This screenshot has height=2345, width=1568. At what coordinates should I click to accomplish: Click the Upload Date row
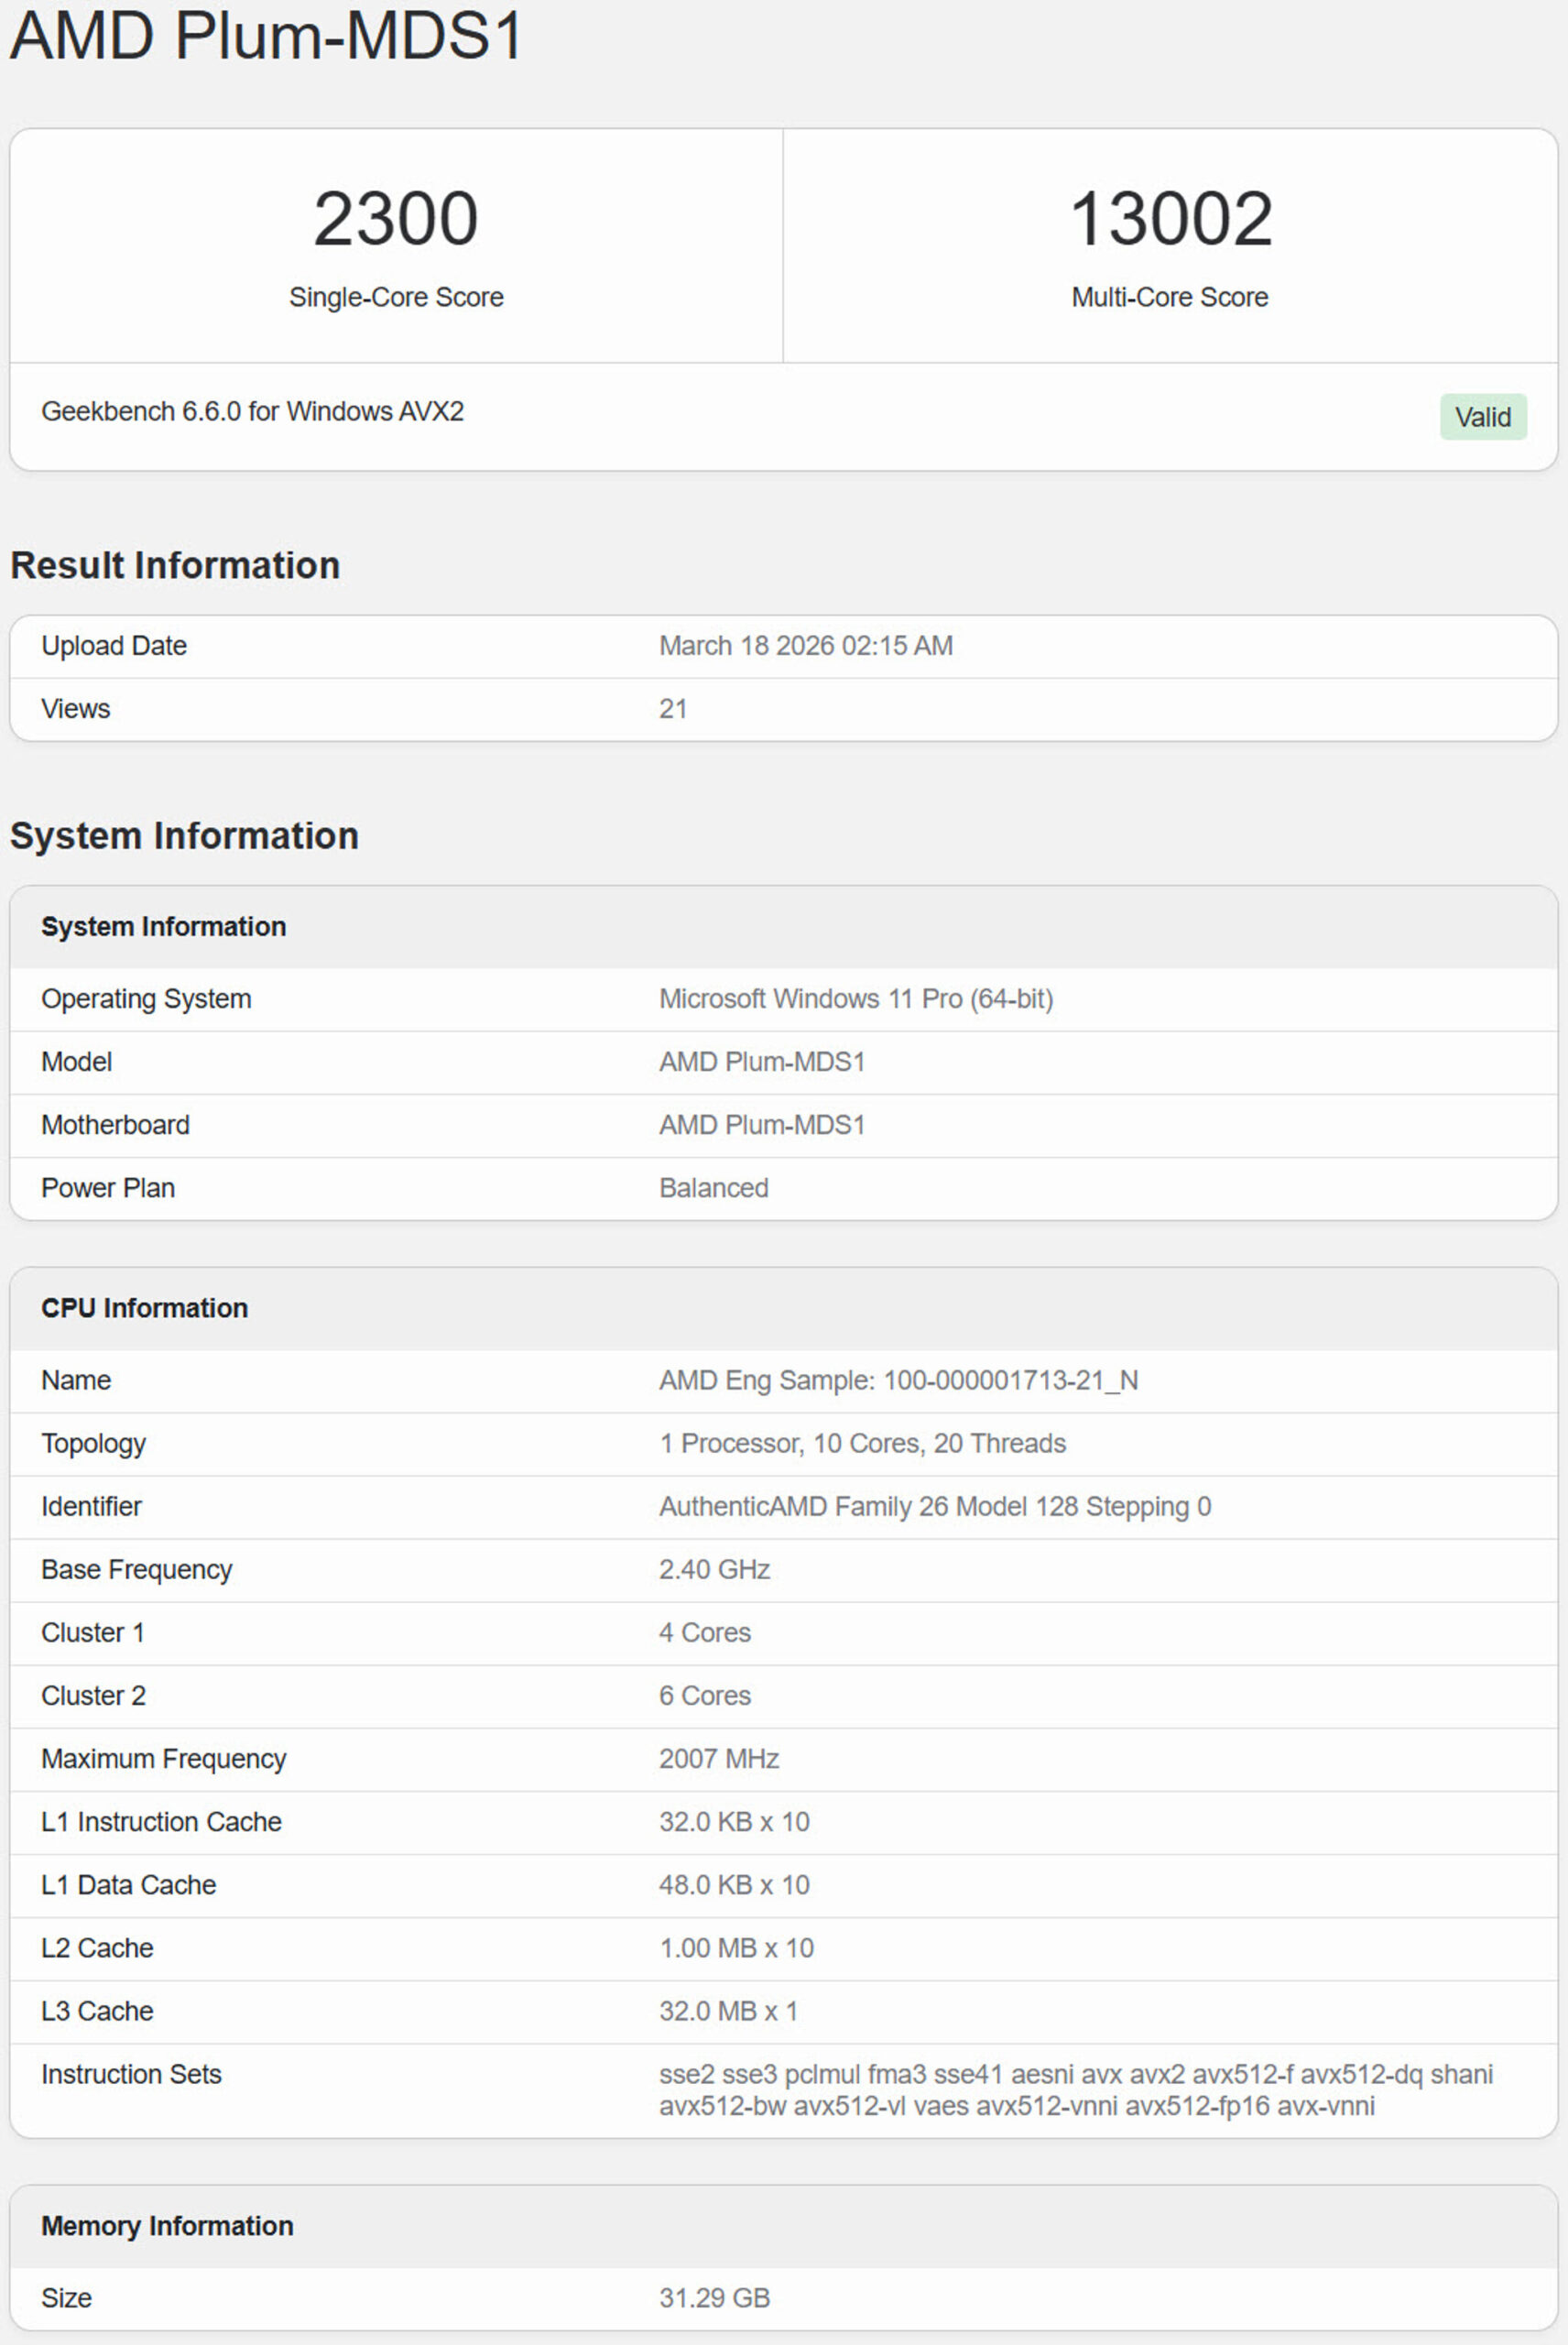pyautogui.click(x=113, y=645)
